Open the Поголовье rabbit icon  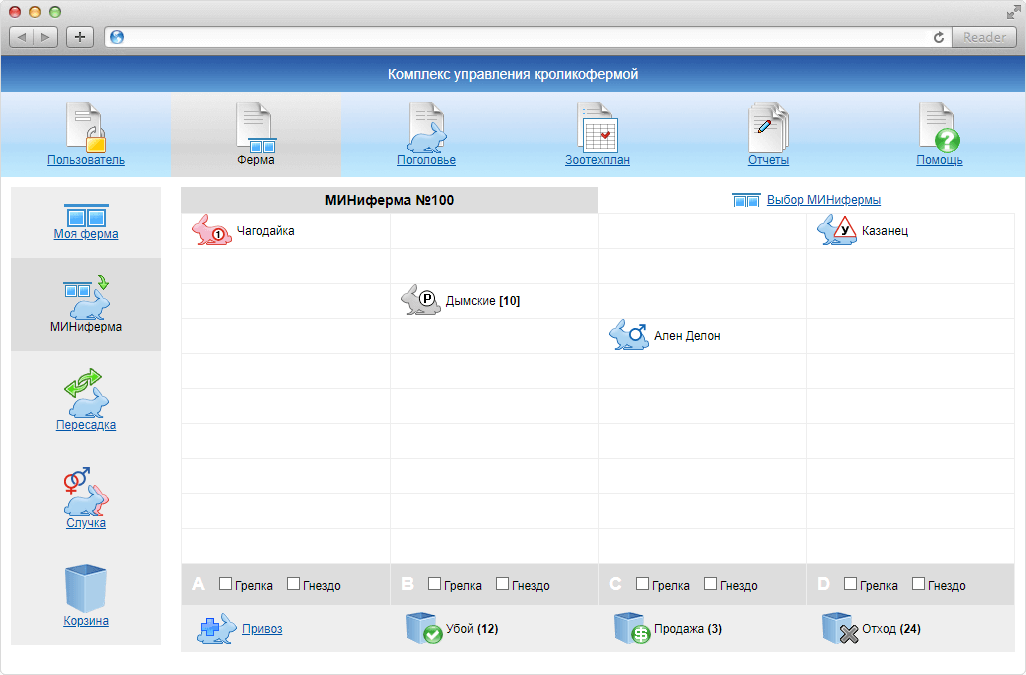pos(427,127)
